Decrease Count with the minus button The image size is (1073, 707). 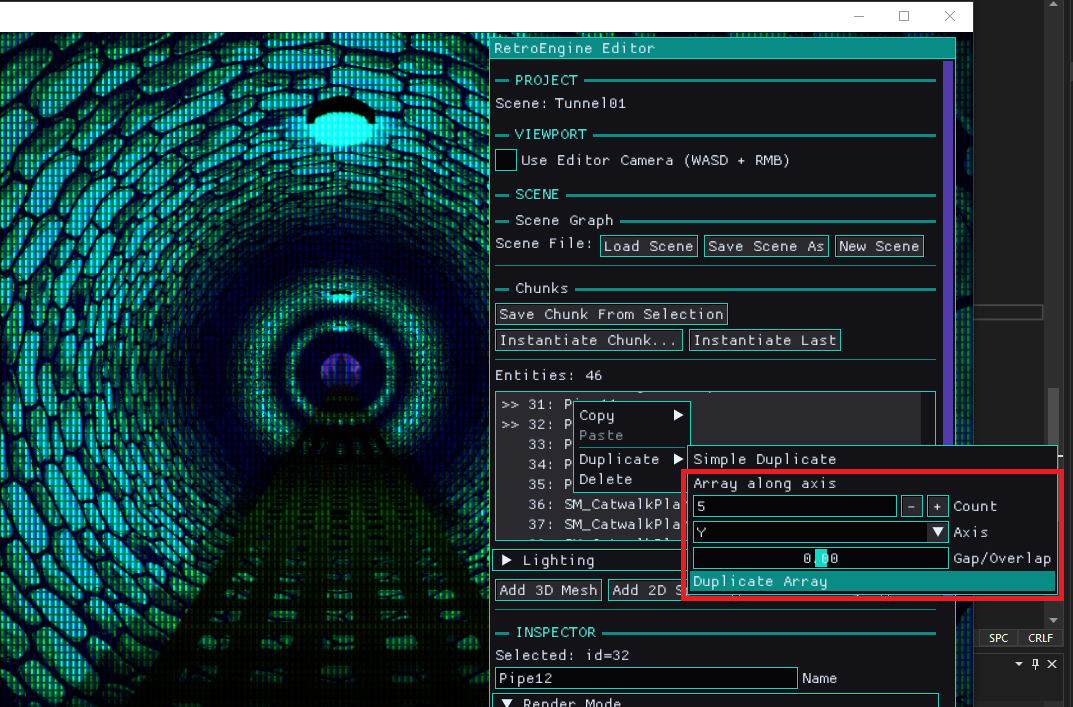[911, 507]
